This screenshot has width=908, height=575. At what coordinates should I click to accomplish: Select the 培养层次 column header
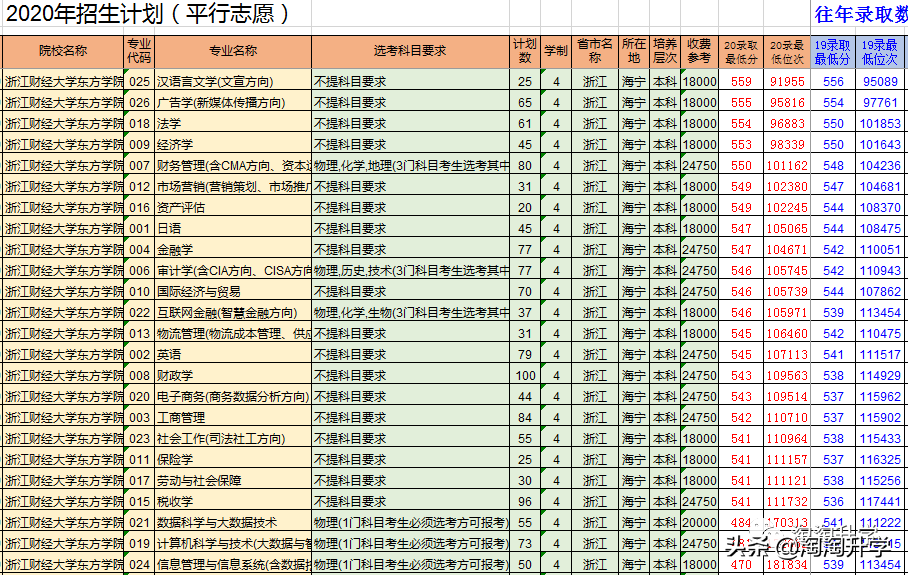point(665,52)
